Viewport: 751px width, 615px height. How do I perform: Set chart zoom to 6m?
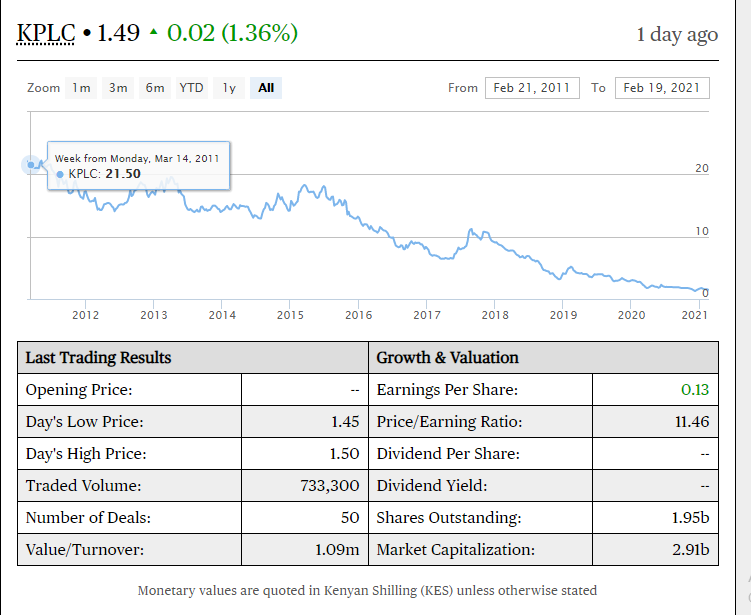point(155,88)
